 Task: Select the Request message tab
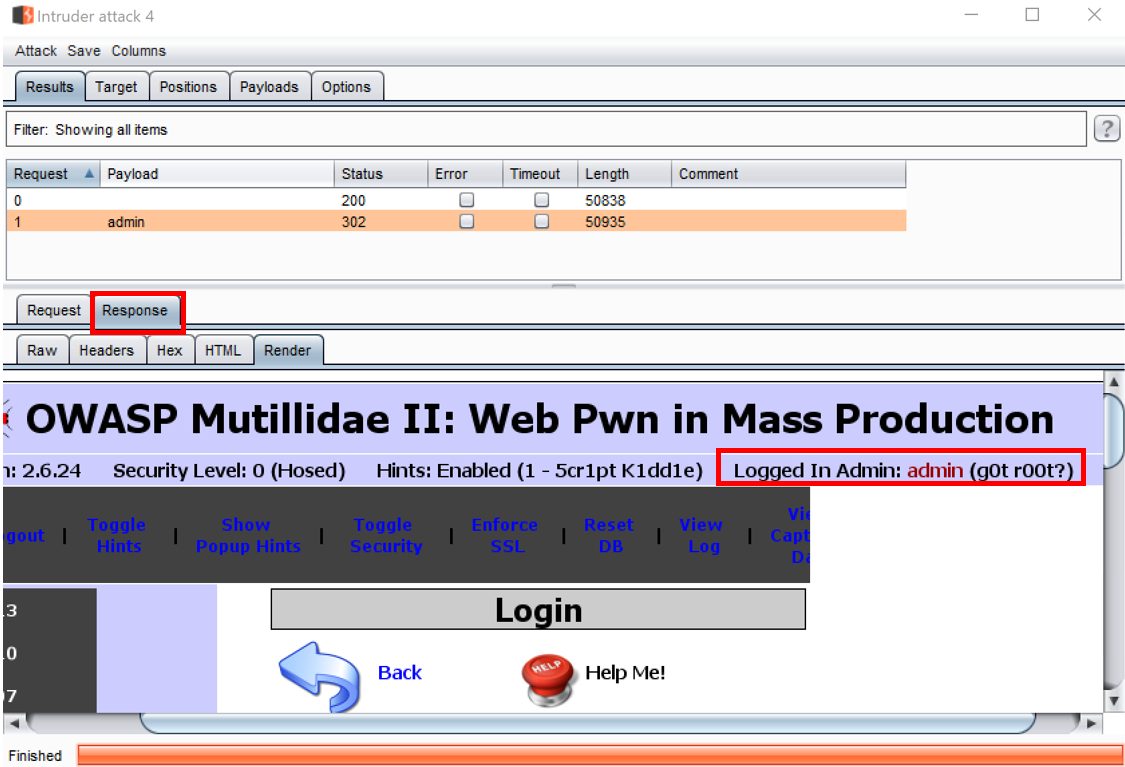tap(54, 310)
